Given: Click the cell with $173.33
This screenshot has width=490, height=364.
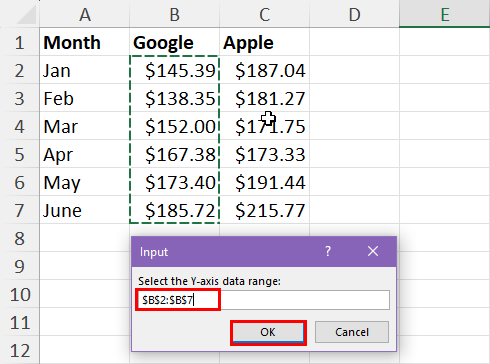Looking at the screenshot, I should pos(265,154).
